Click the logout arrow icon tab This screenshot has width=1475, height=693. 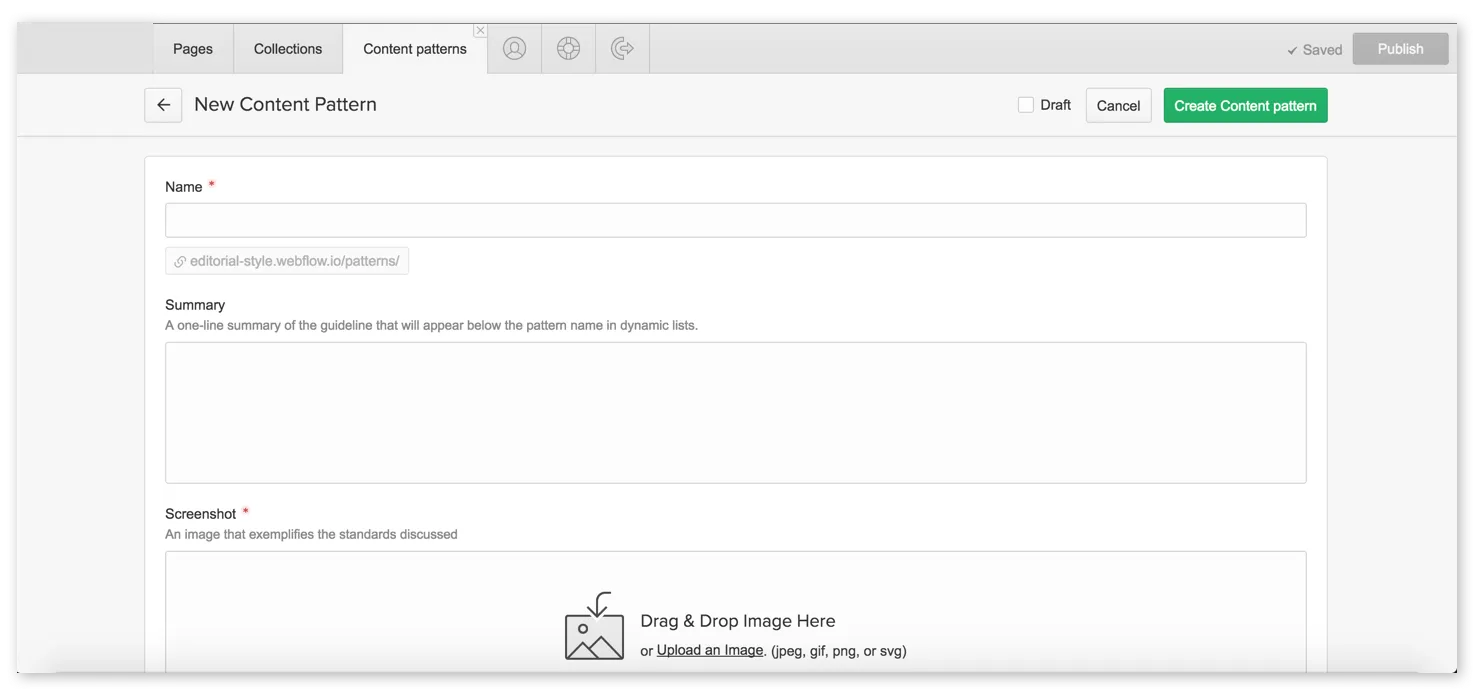(x=622, y=48)
